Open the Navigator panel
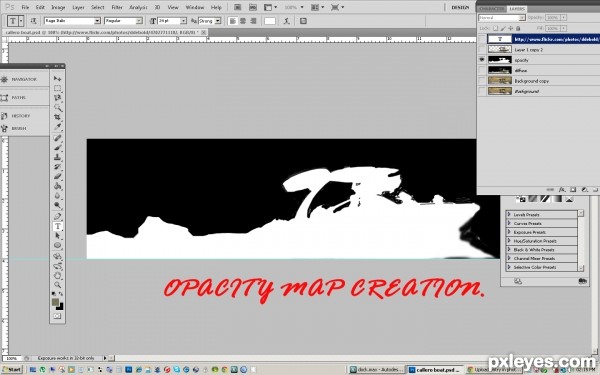The image size is (600, 375). pos(24,79)
